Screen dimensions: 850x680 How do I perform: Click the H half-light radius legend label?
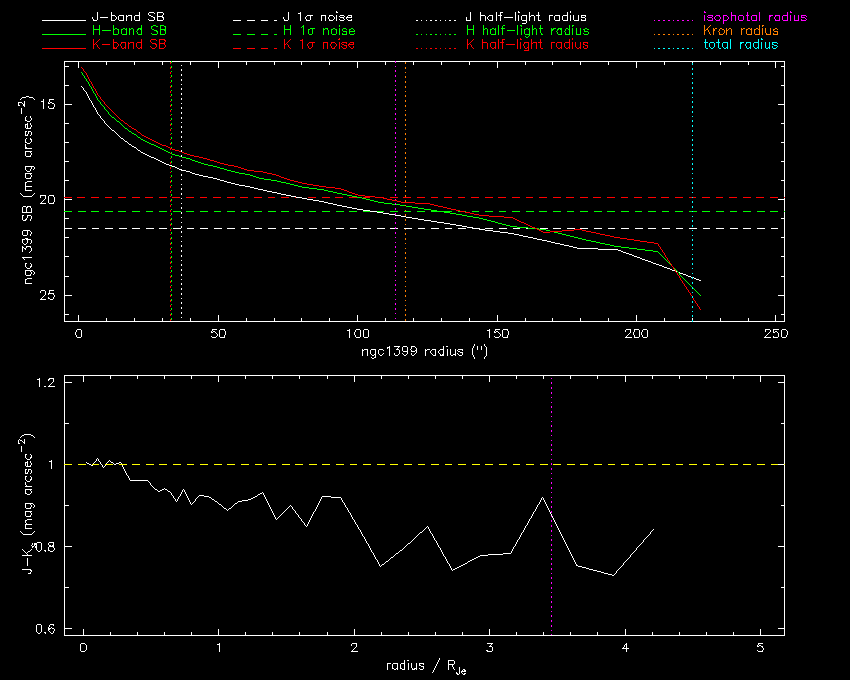tap(526, 32)
